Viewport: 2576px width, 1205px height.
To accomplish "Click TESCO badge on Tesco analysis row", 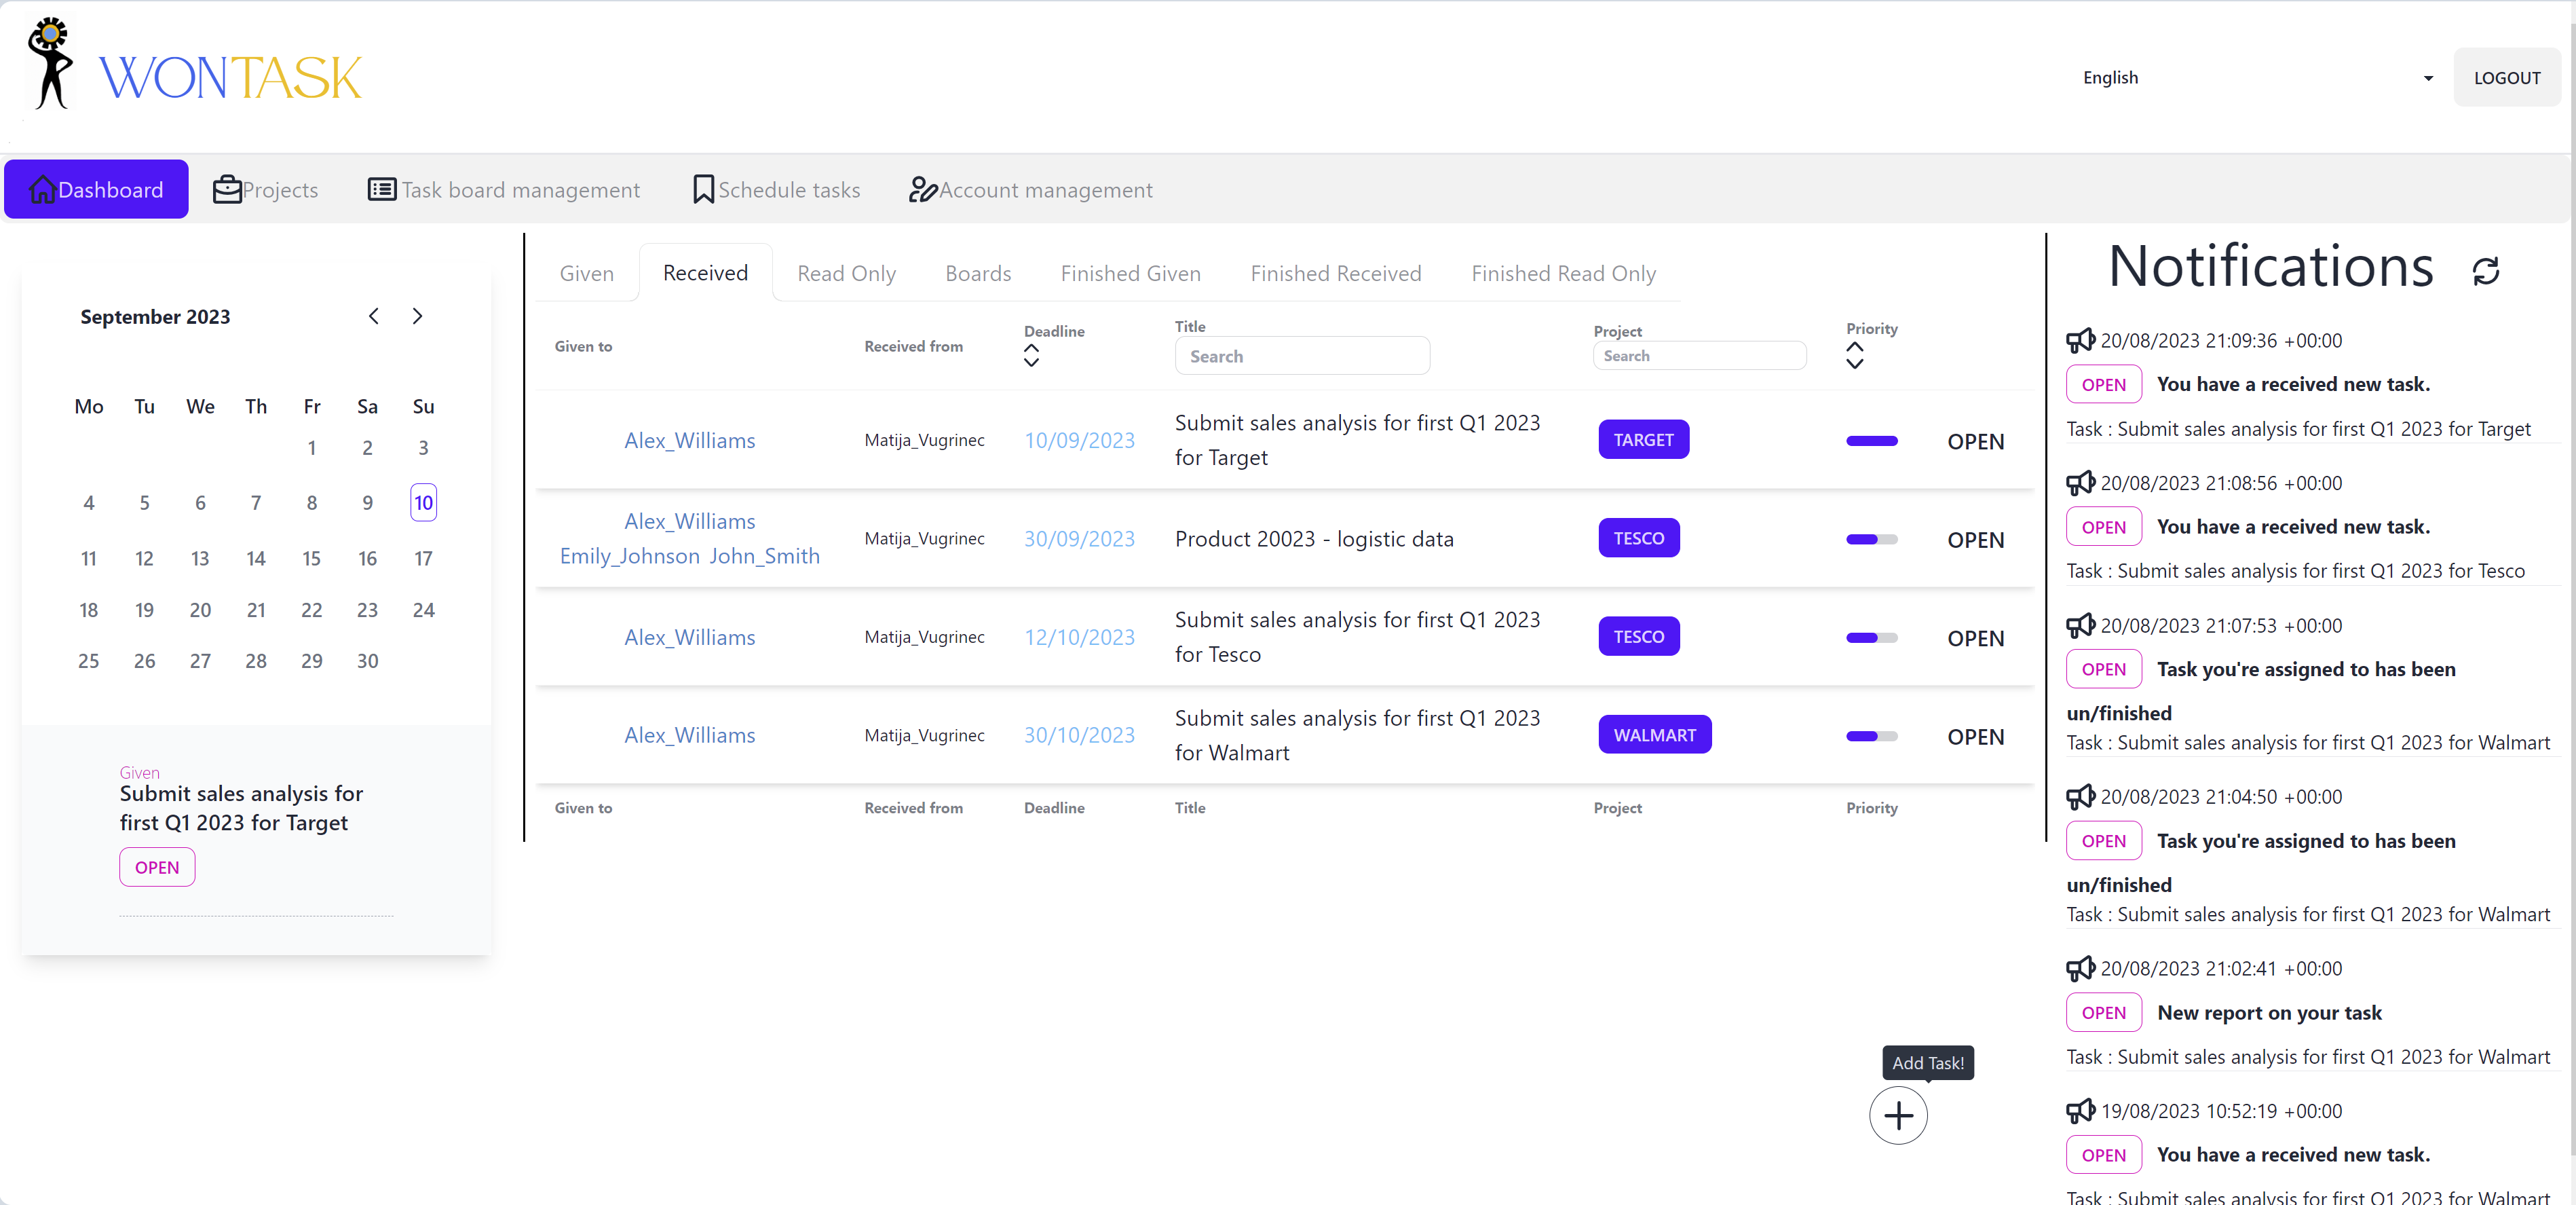I will [x=1638, y=636].
